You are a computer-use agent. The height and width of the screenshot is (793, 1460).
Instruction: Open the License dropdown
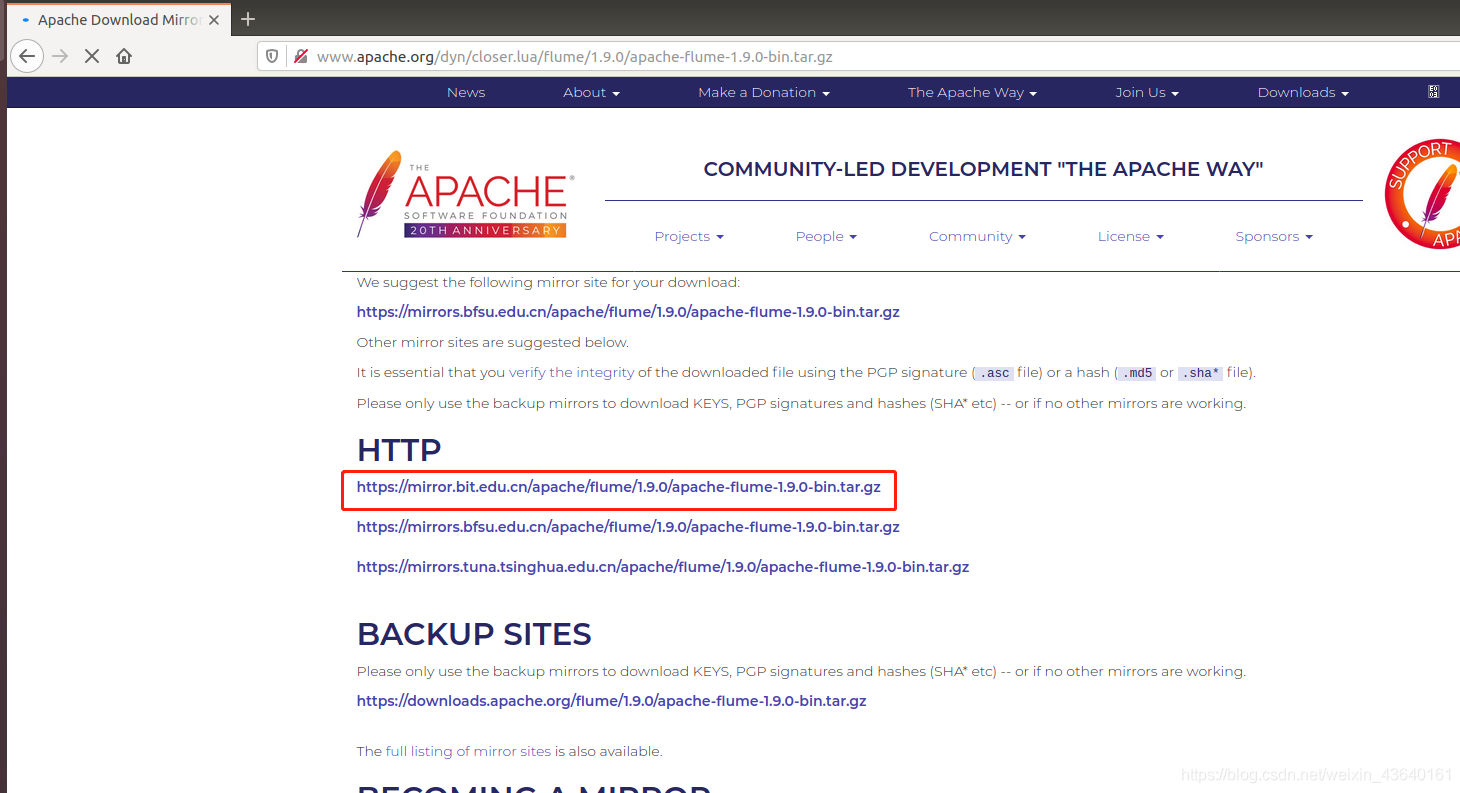click(x=1130, y=236)
